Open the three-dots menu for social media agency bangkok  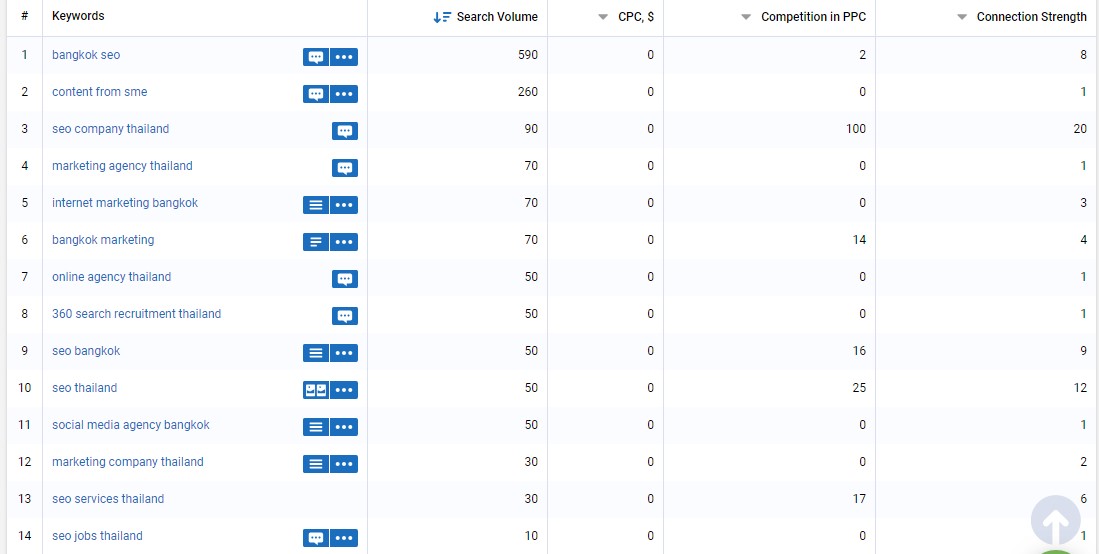343,427
